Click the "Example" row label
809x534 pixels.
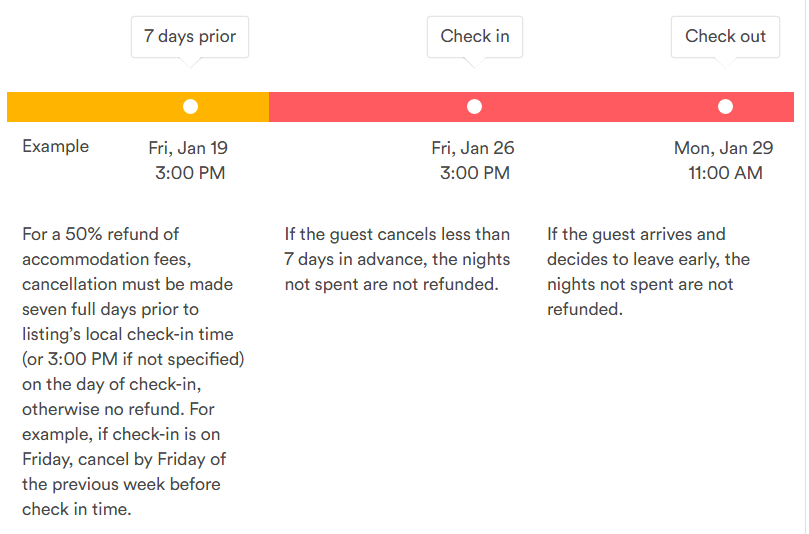(55, 147)
